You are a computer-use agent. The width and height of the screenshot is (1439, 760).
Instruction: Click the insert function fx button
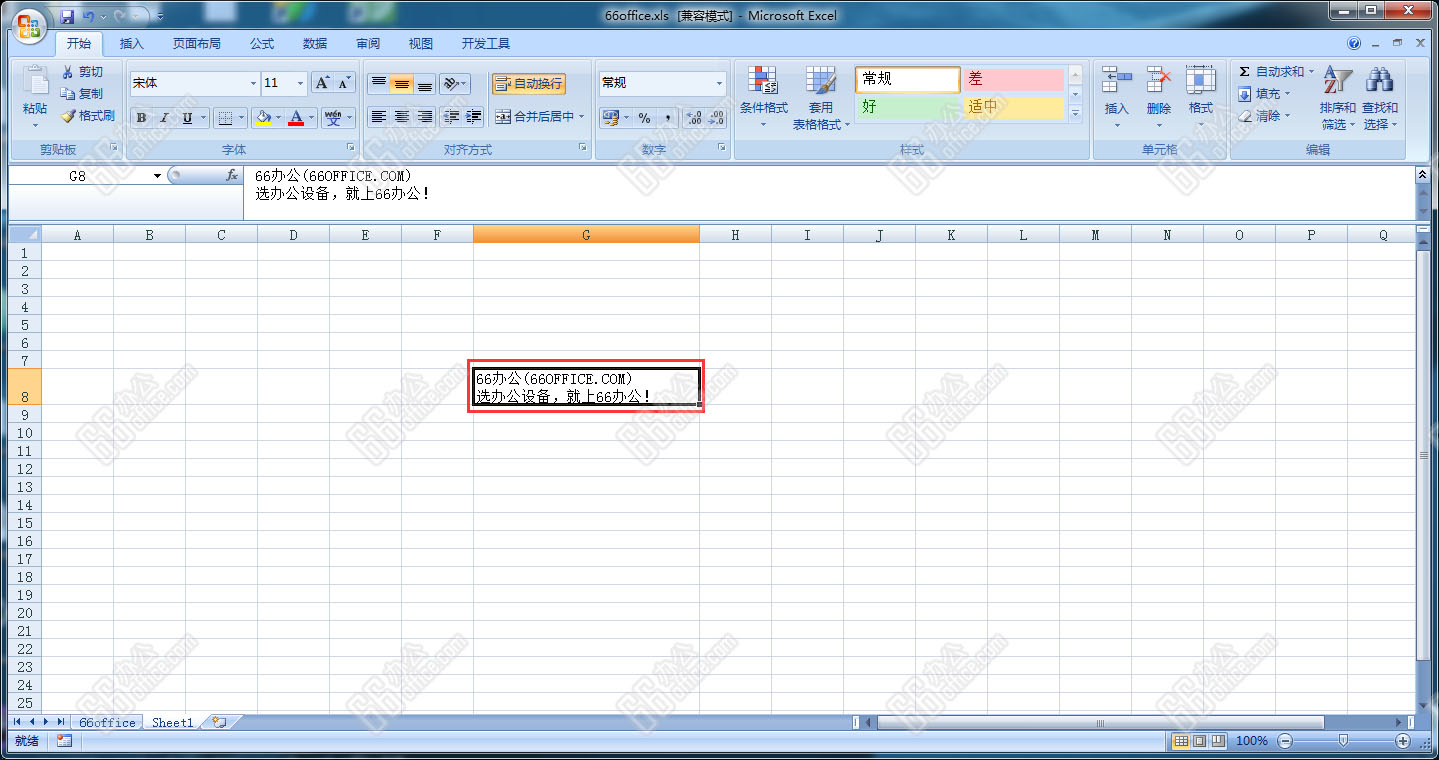[x=232, y=175]
